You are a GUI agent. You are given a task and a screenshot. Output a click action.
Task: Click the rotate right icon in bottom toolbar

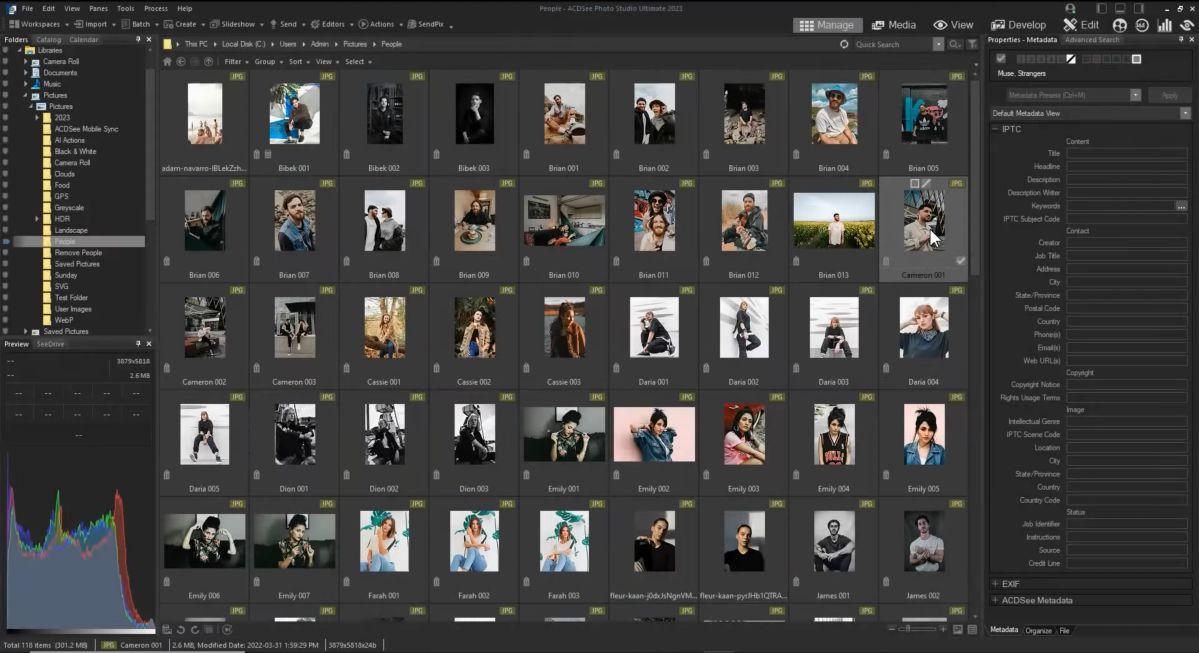click(x=195, y=629)
